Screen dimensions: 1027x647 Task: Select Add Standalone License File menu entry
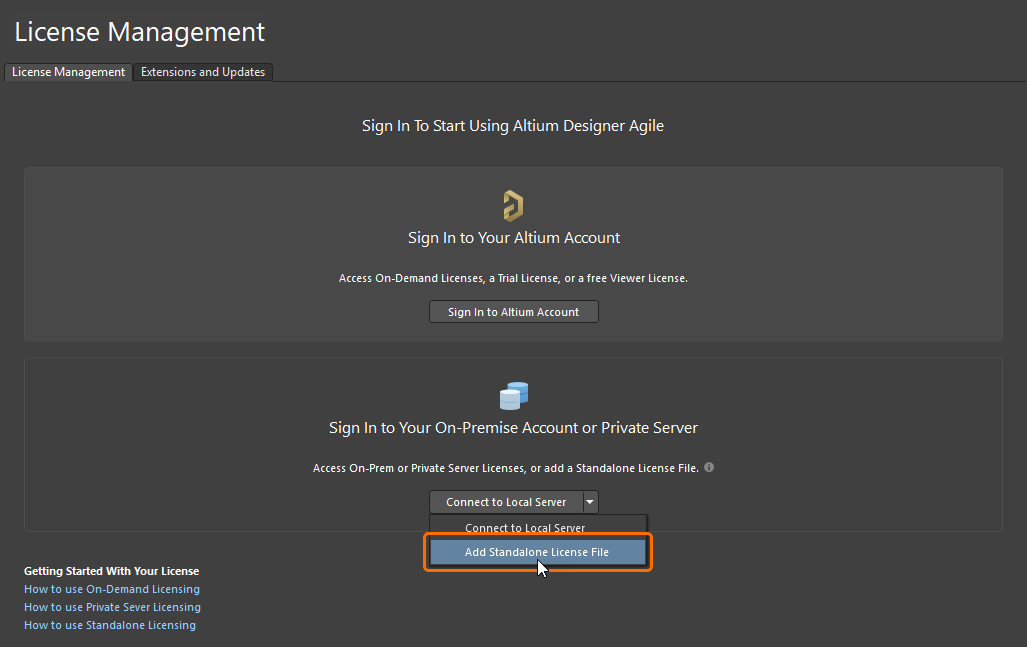tap(537, 552)
